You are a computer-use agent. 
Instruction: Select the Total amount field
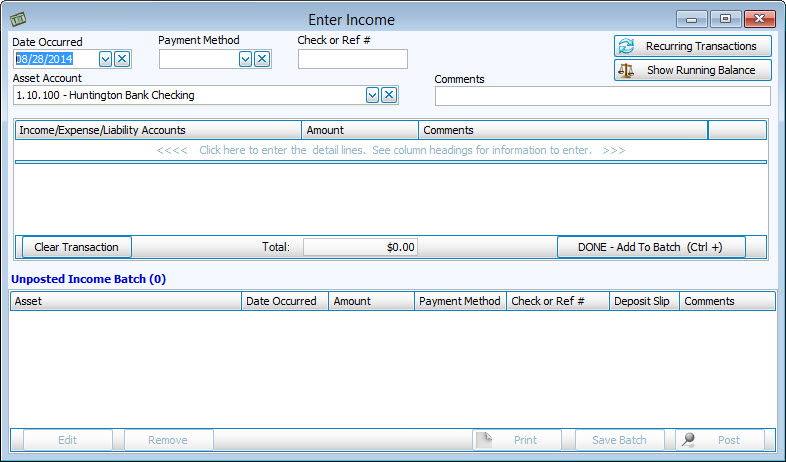pos(360,247)
